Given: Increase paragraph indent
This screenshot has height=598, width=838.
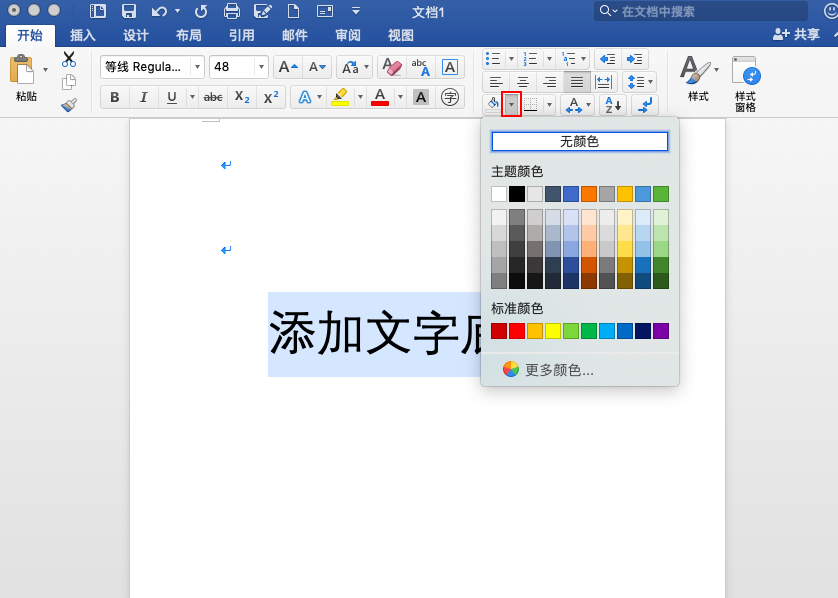Looking at the screenshot, I should tap(634, 59).
